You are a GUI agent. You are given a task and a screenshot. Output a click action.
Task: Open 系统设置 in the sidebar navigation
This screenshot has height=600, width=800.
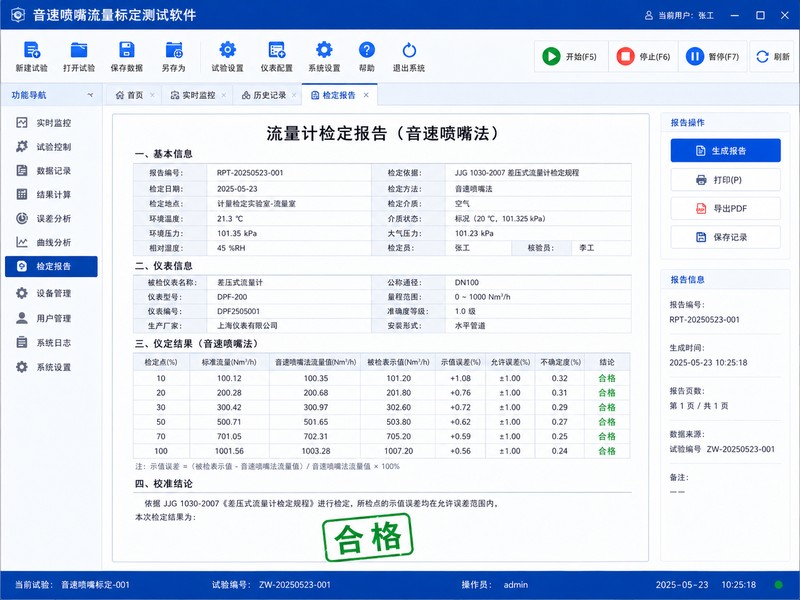pyautogui.click(x=51, y=367)
